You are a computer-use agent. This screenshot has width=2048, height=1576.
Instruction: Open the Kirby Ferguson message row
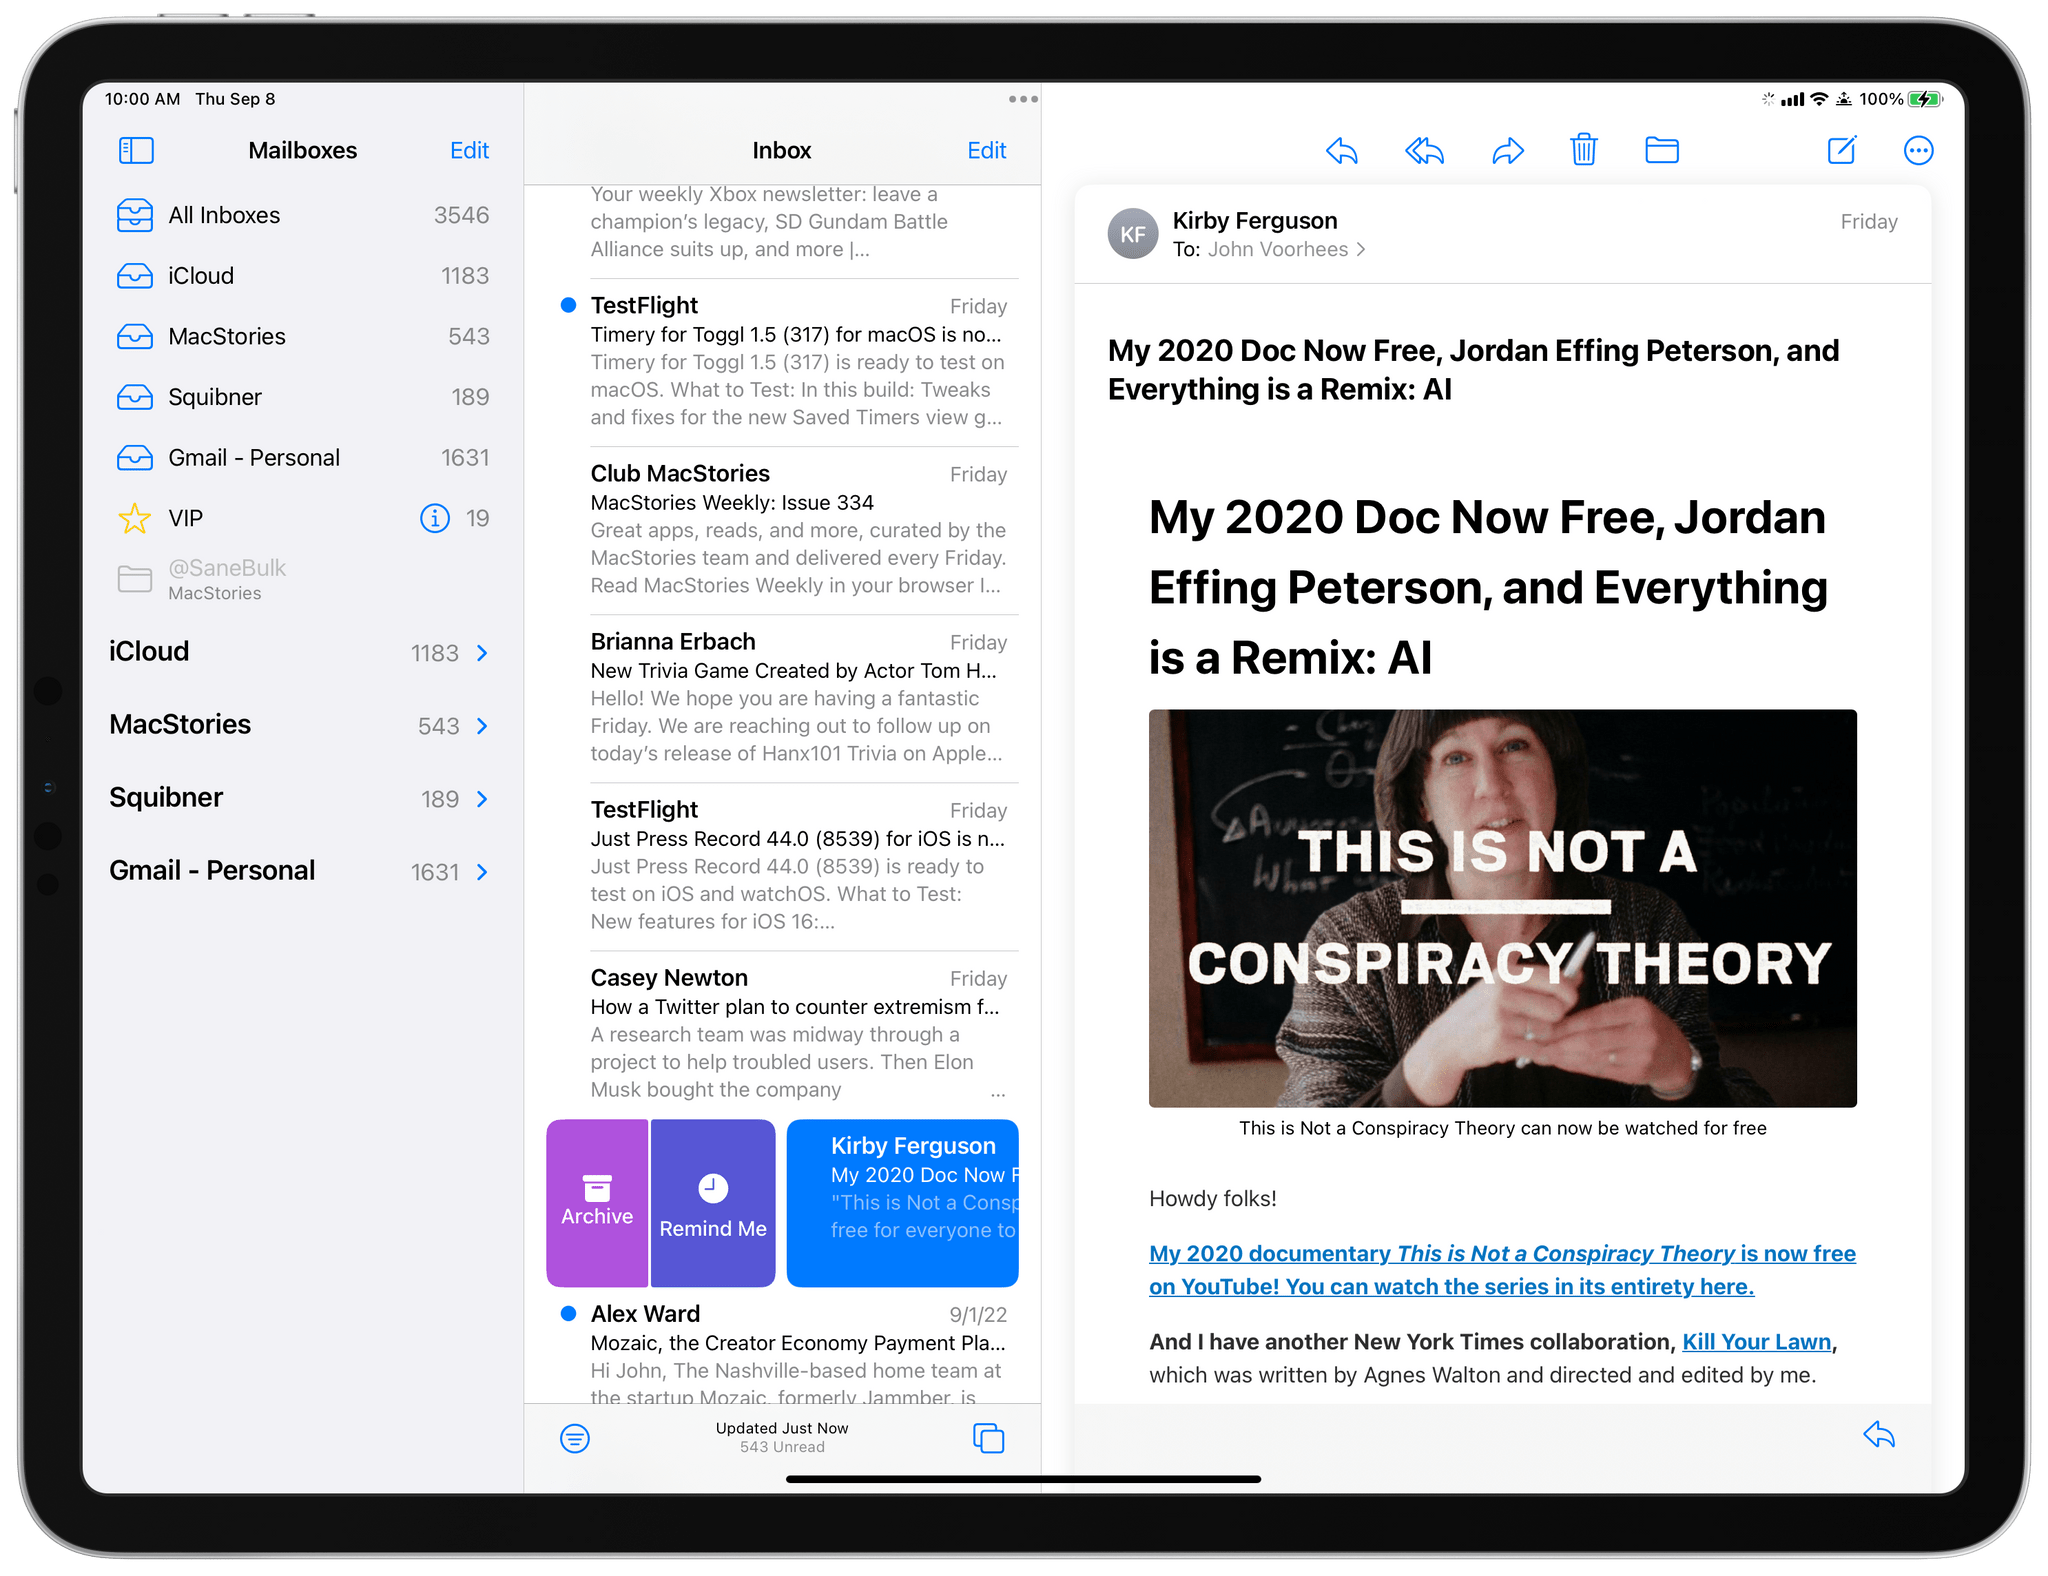(902, 1202)
